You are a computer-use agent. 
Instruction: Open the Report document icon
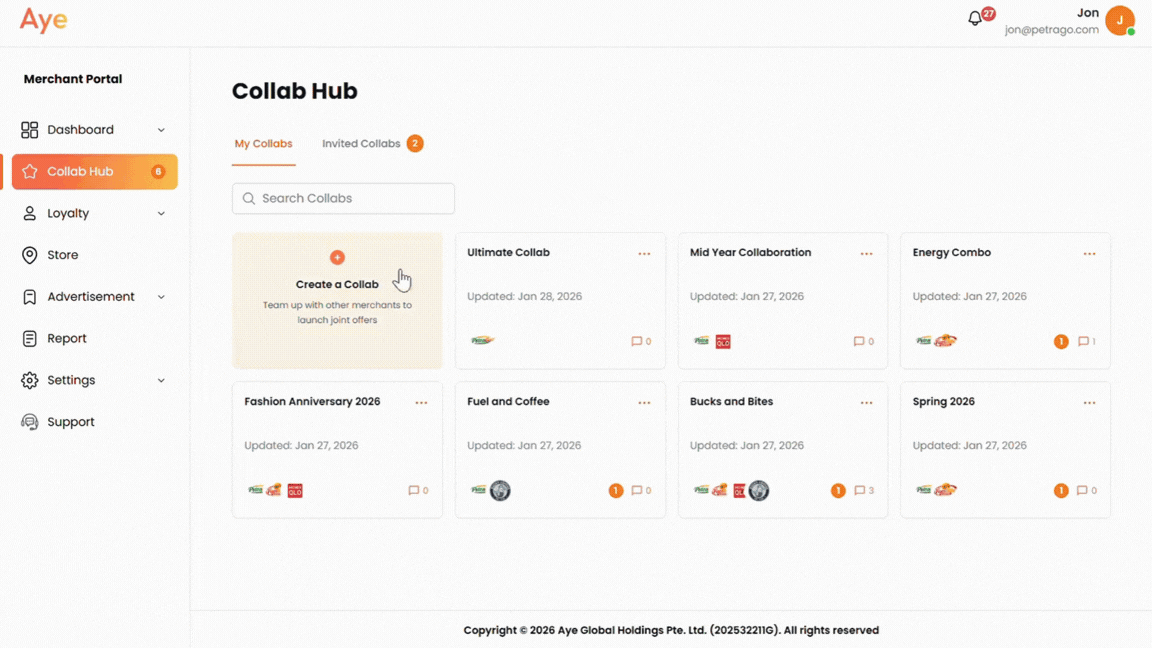click(28, 338)
